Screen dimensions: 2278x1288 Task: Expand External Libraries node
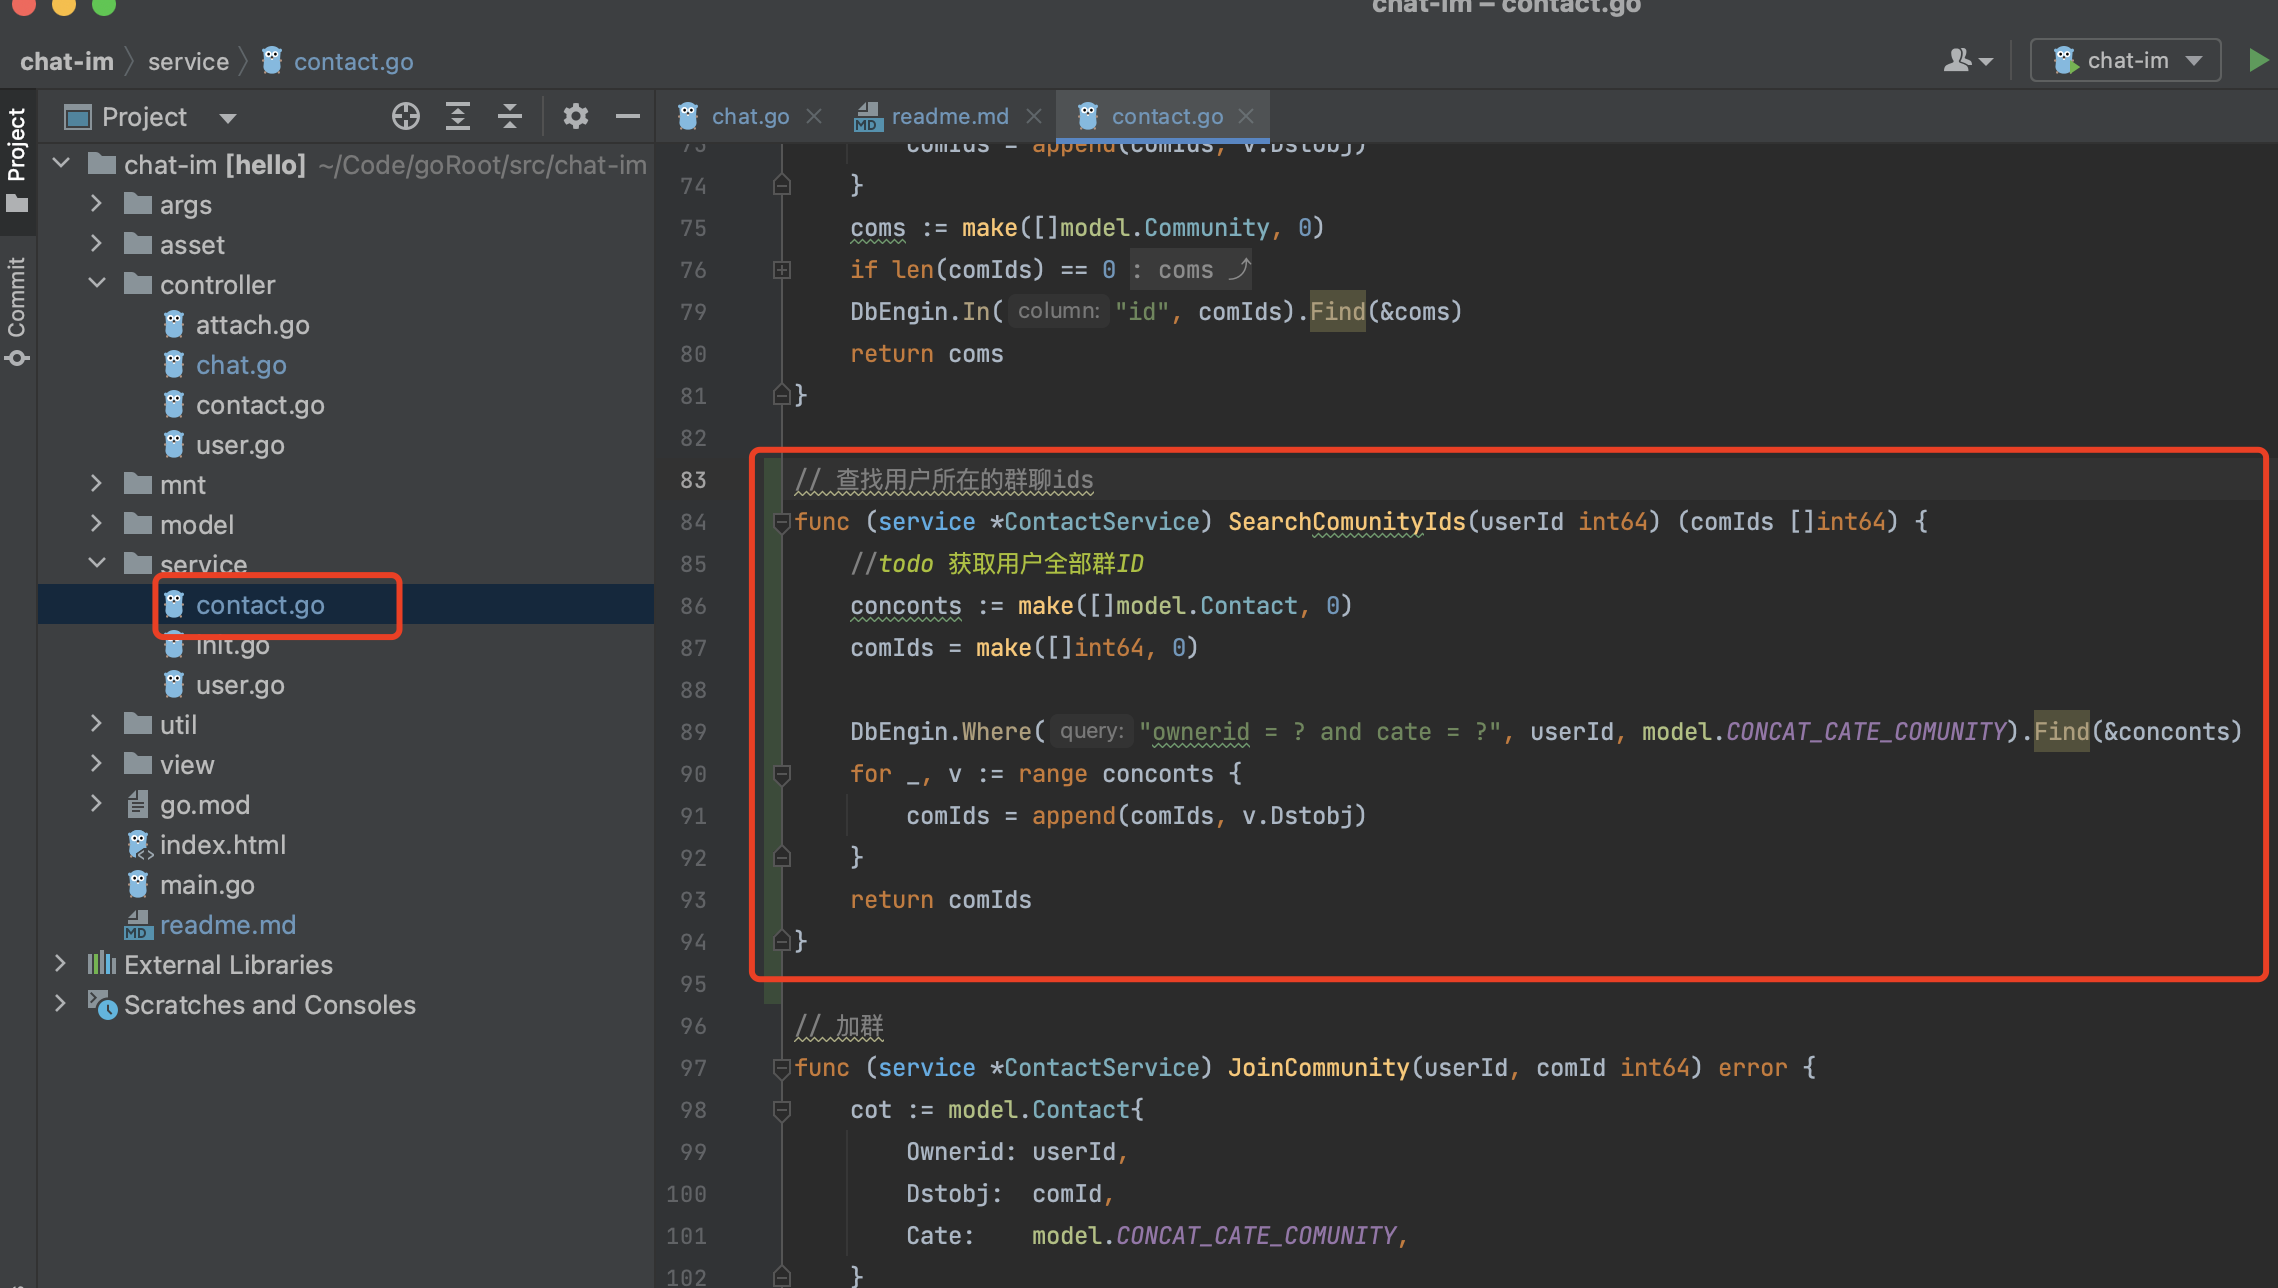coord(61,964)
